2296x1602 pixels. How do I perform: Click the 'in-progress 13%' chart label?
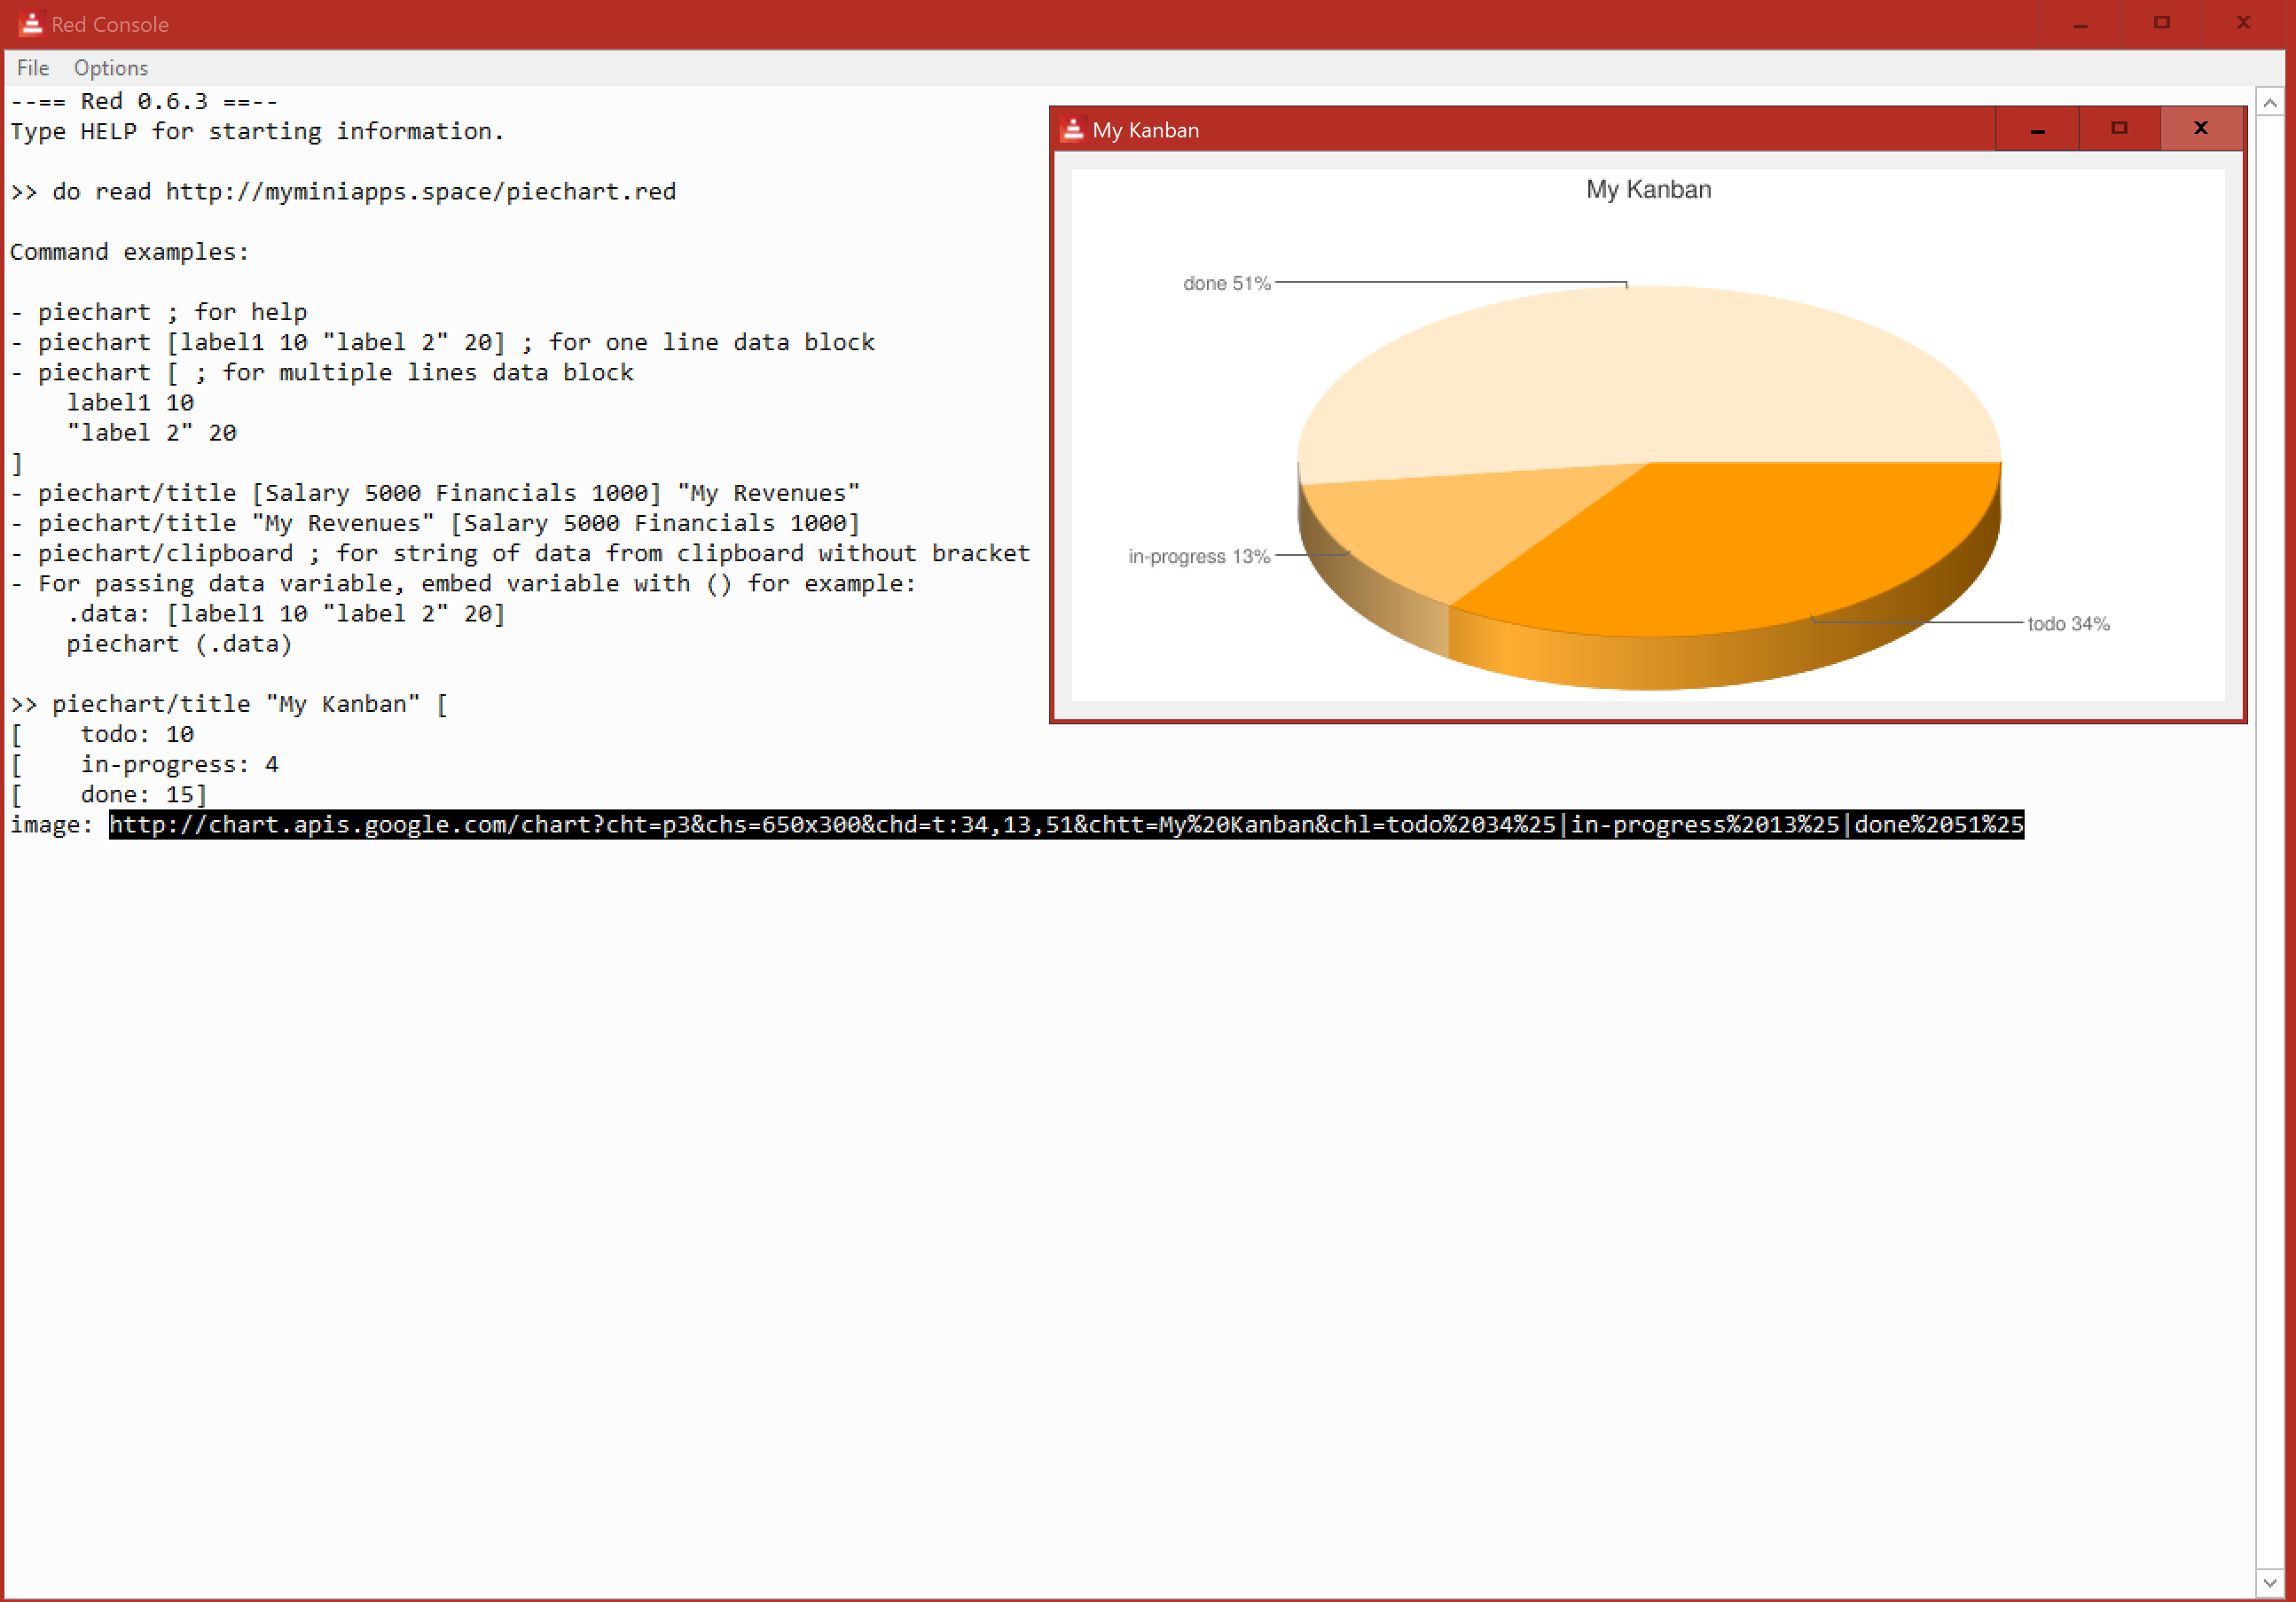pyautogui.click(x=1199, y=556)
